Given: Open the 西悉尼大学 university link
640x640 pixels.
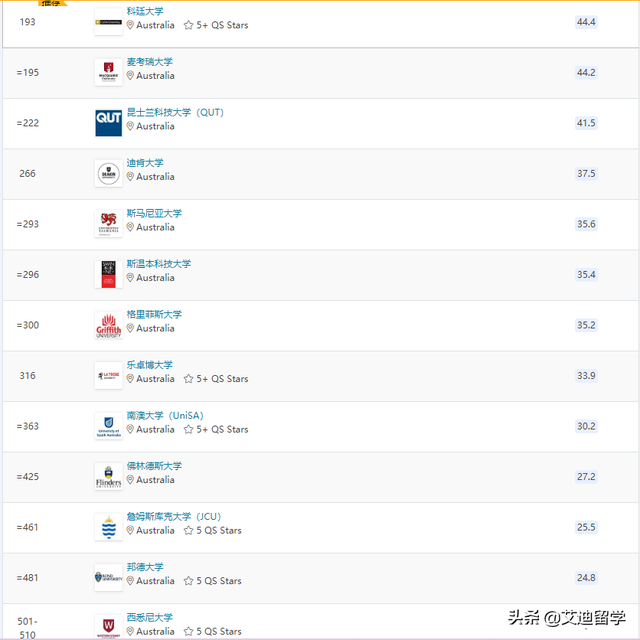Looking at the screenshot, I should (149, 618).
